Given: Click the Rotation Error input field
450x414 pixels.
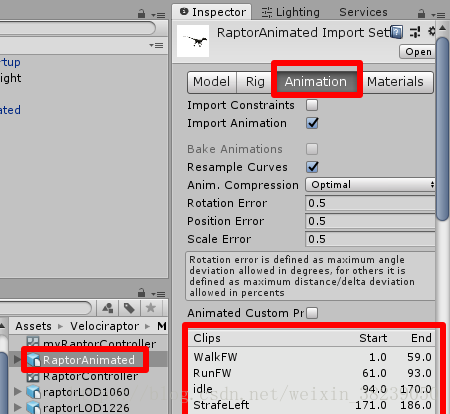Looking at the screenshot, I should [370, 203].
